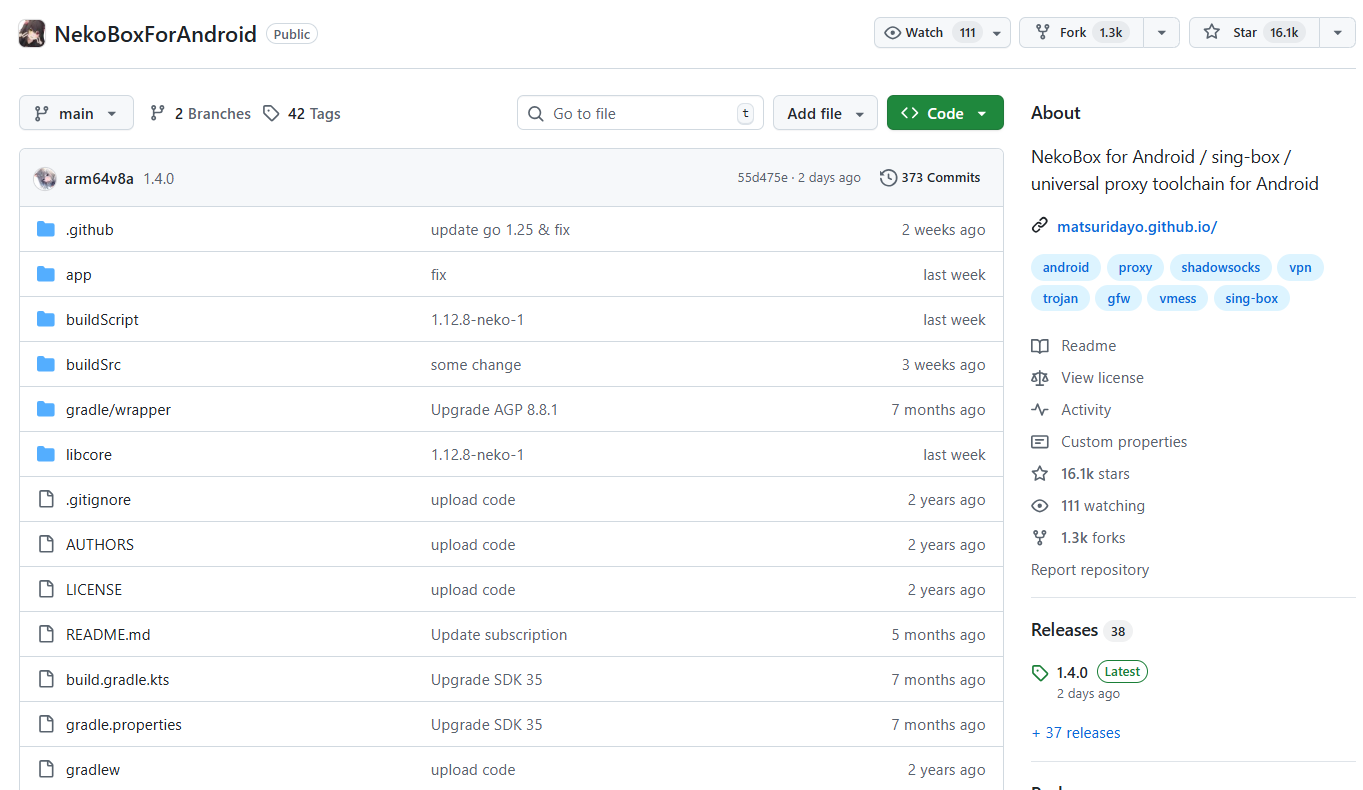1363x790 pixels.
Task: Open the Releases section heading
Action: 1064,630
